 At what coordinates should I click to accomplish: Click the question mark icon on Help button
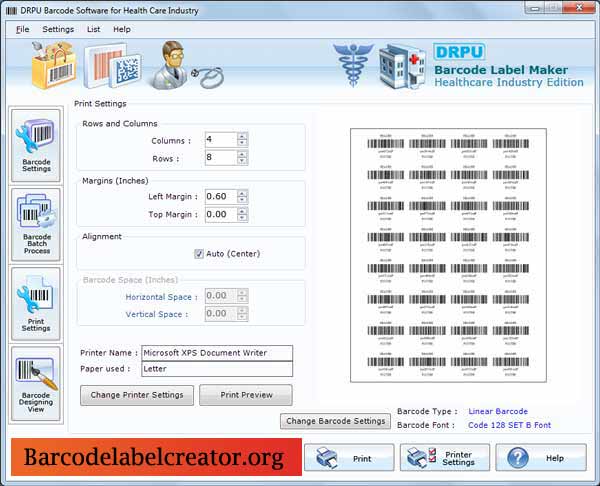[x=518, y=458]
